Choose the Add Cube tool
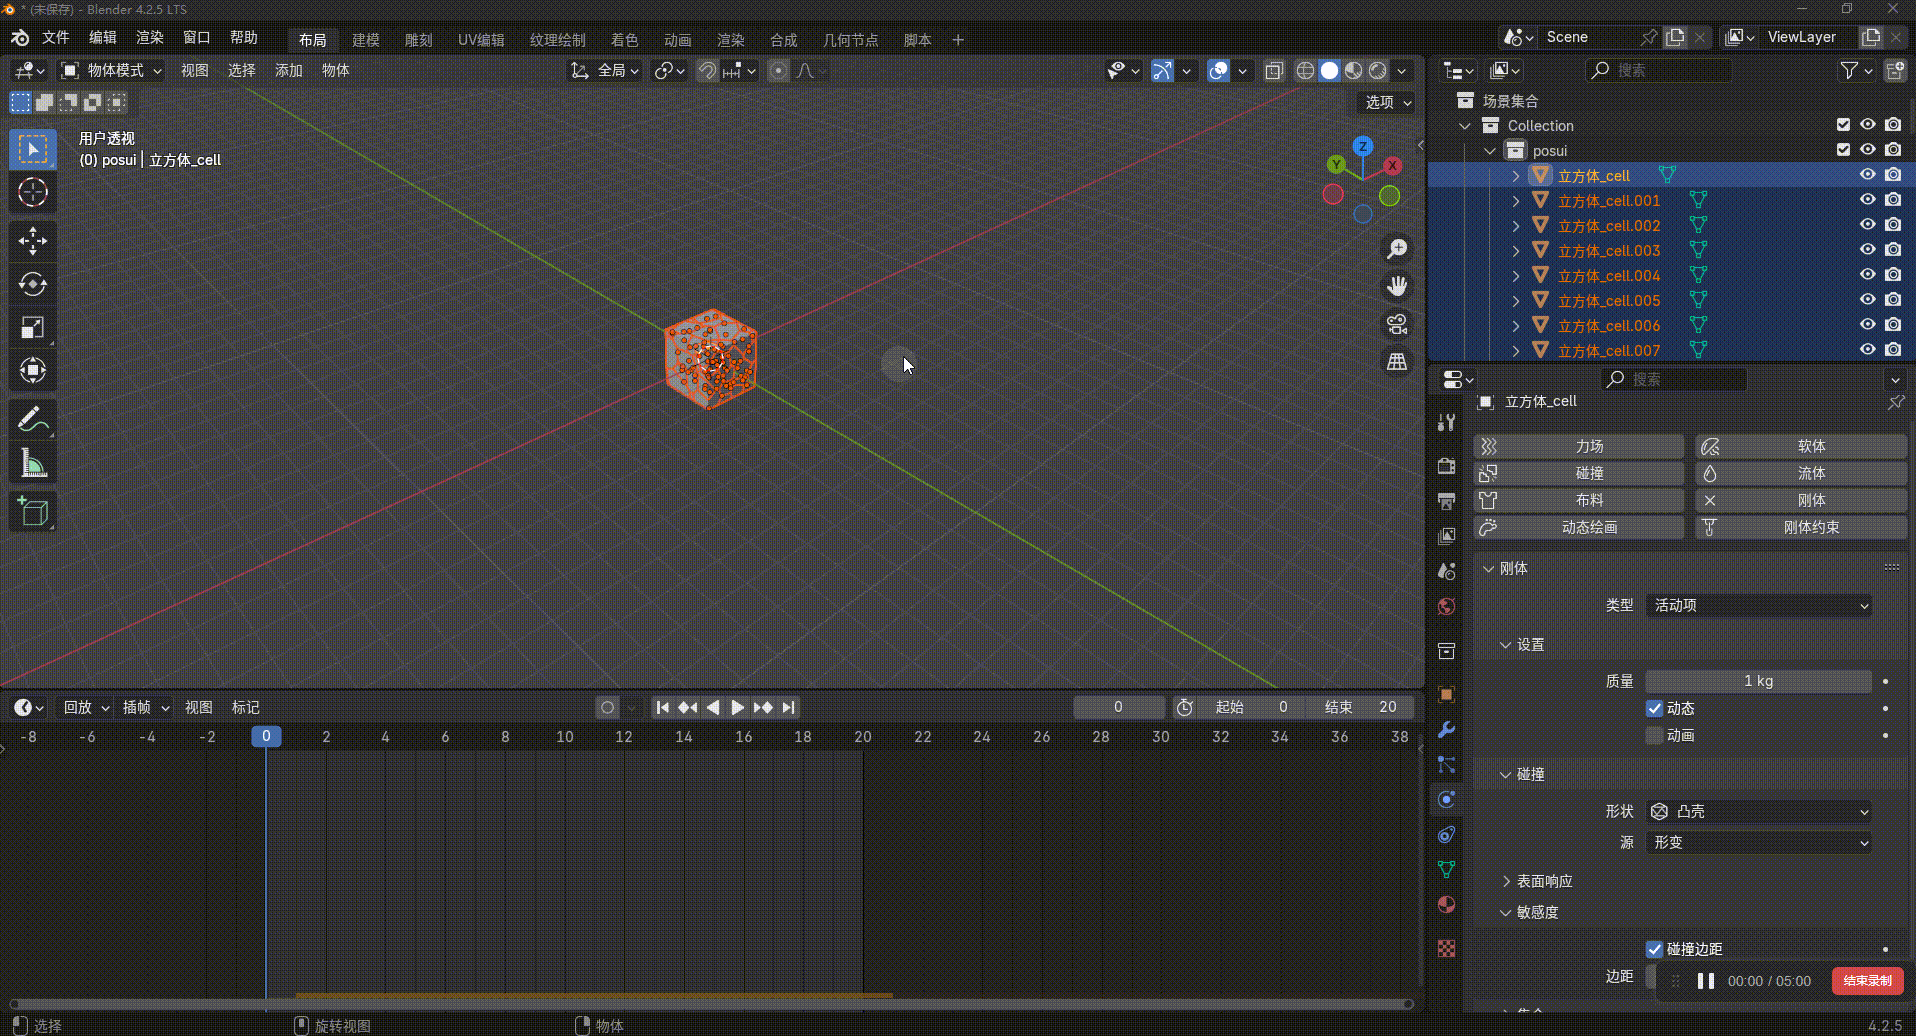Screen dimensions: 1916x1036 click(x=32, y=512)
